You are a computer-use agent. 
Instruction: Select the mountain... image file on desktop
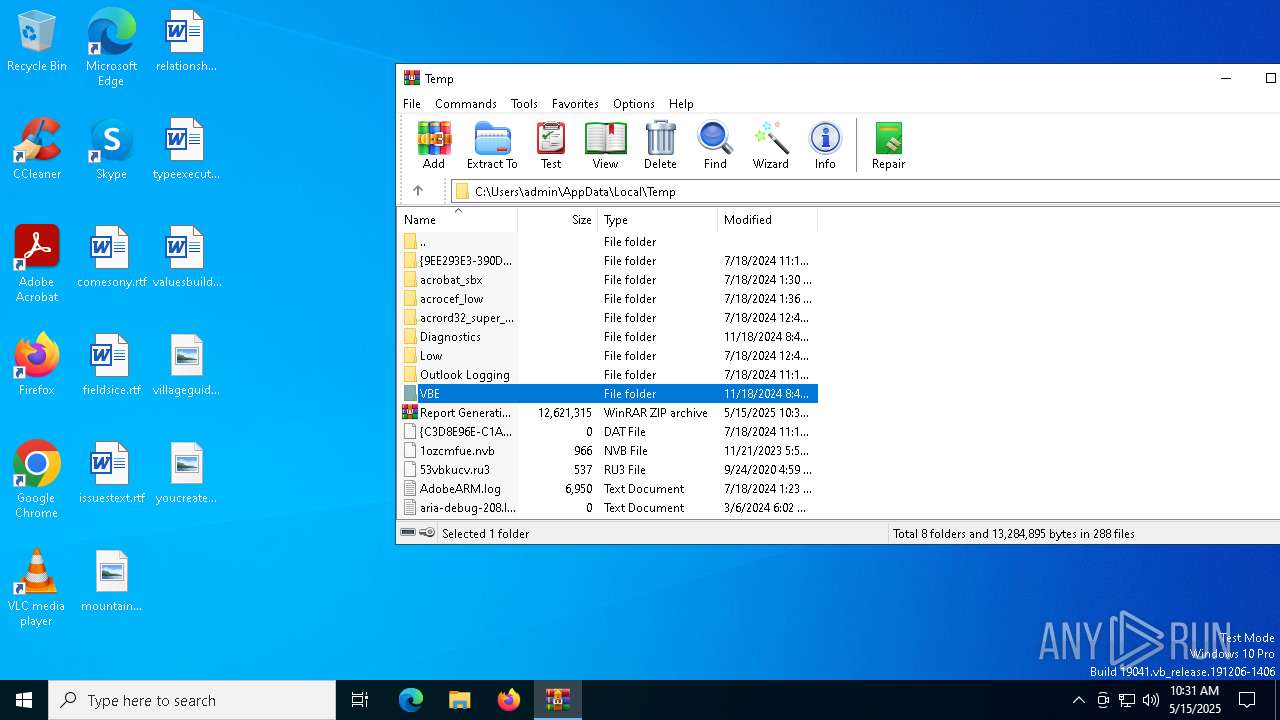pyautogui.click(x=111, y=581)
